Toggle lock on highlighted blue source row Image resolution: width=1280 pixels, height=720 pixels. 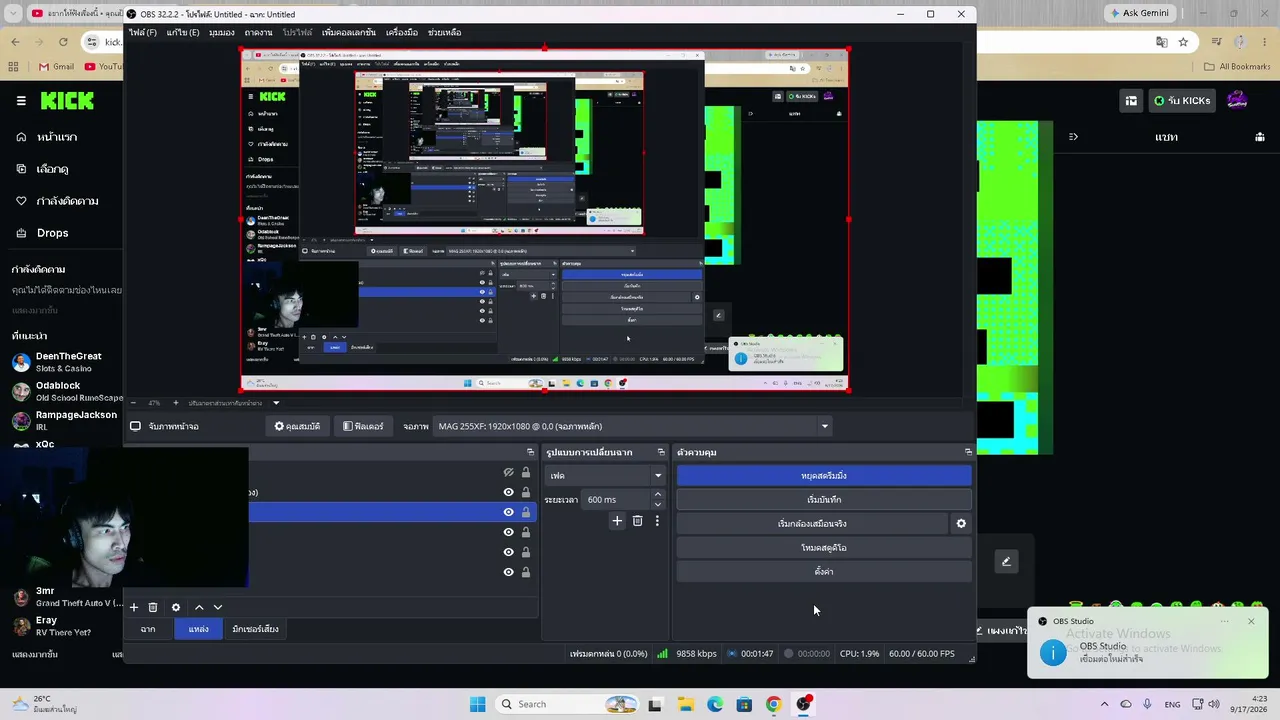[x=526, y=512]
